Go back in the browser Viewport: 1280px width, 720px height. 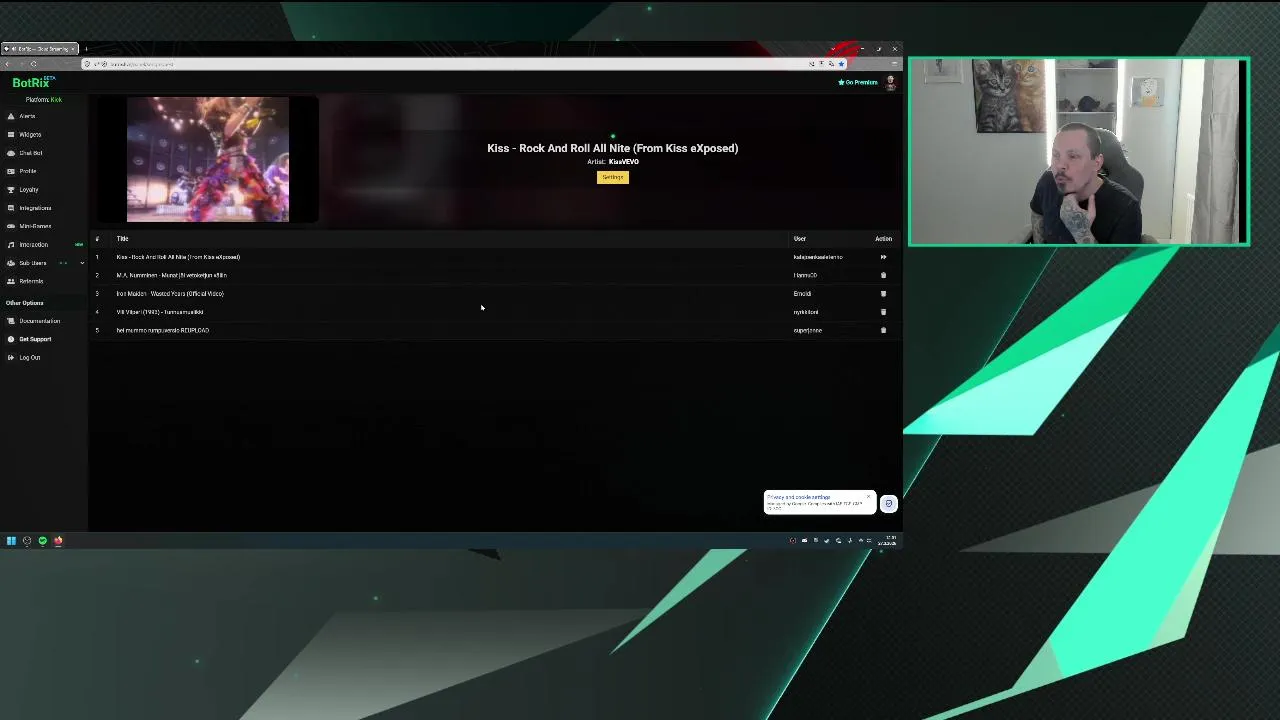tap(7, 64)
